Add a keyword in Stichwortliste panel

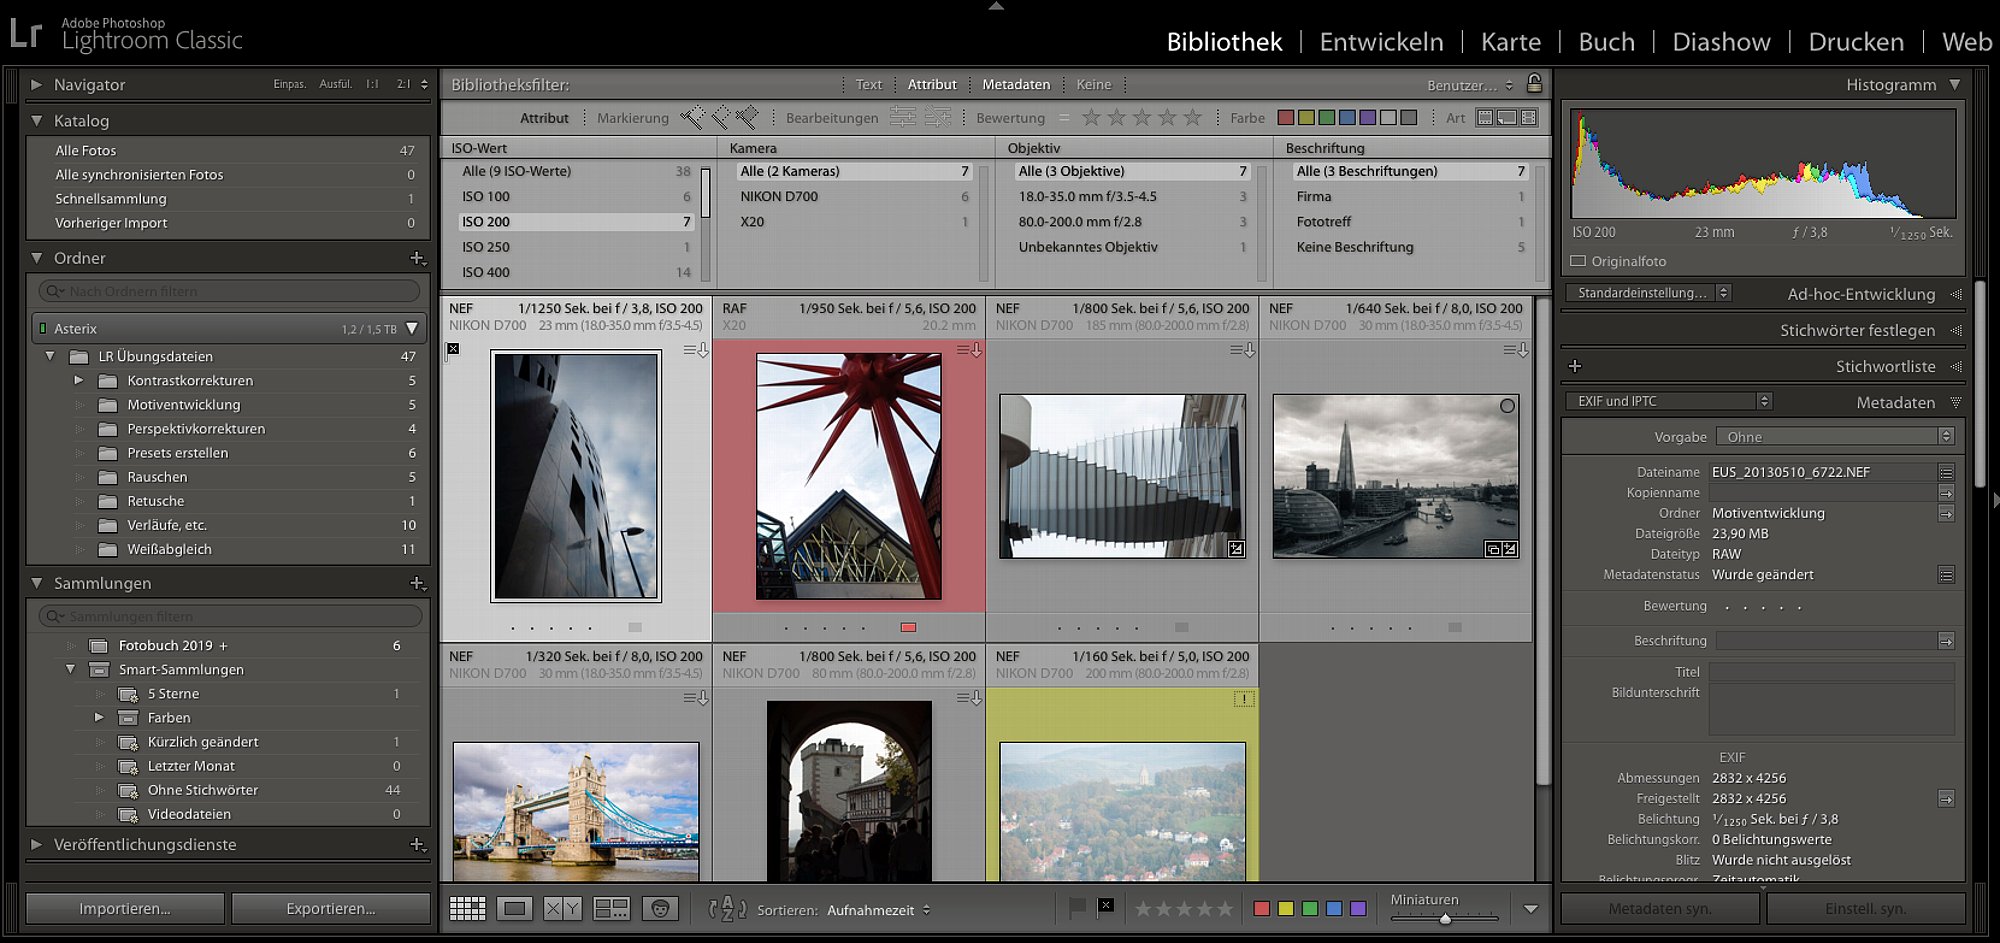point(1575,366)
